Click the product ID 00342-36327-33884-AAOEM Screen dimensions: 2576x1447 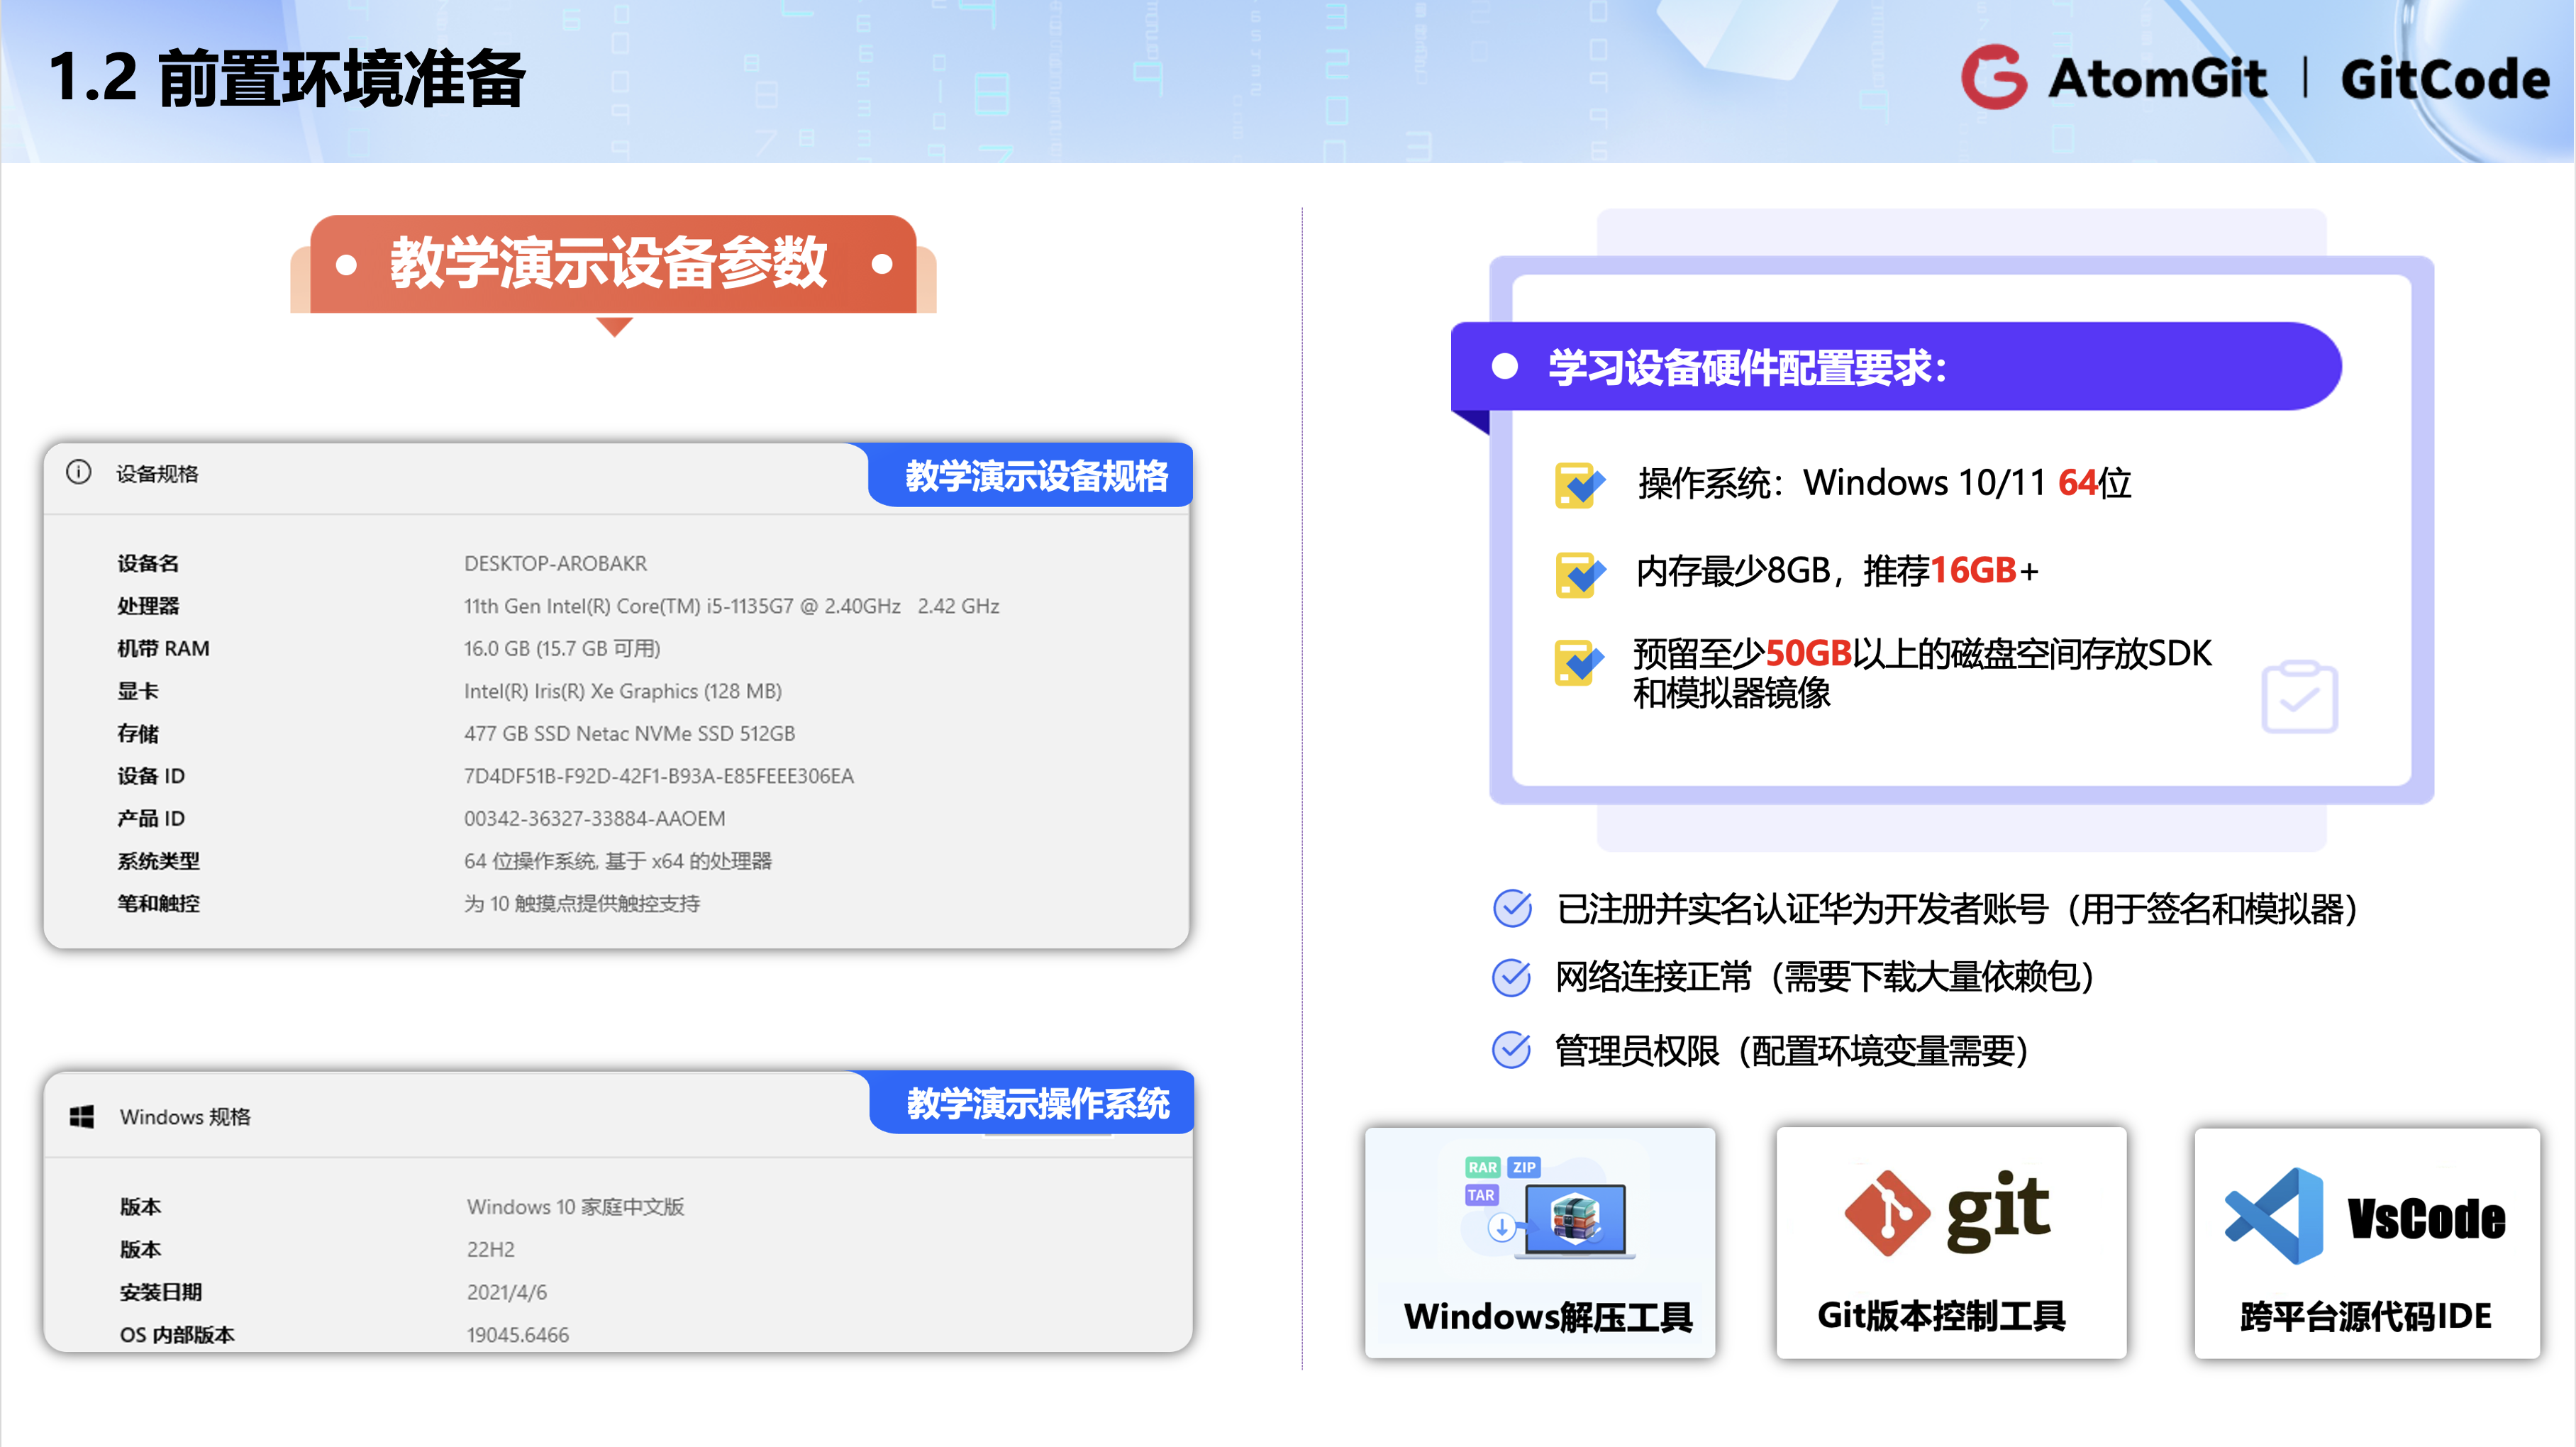tap(594, 818)
